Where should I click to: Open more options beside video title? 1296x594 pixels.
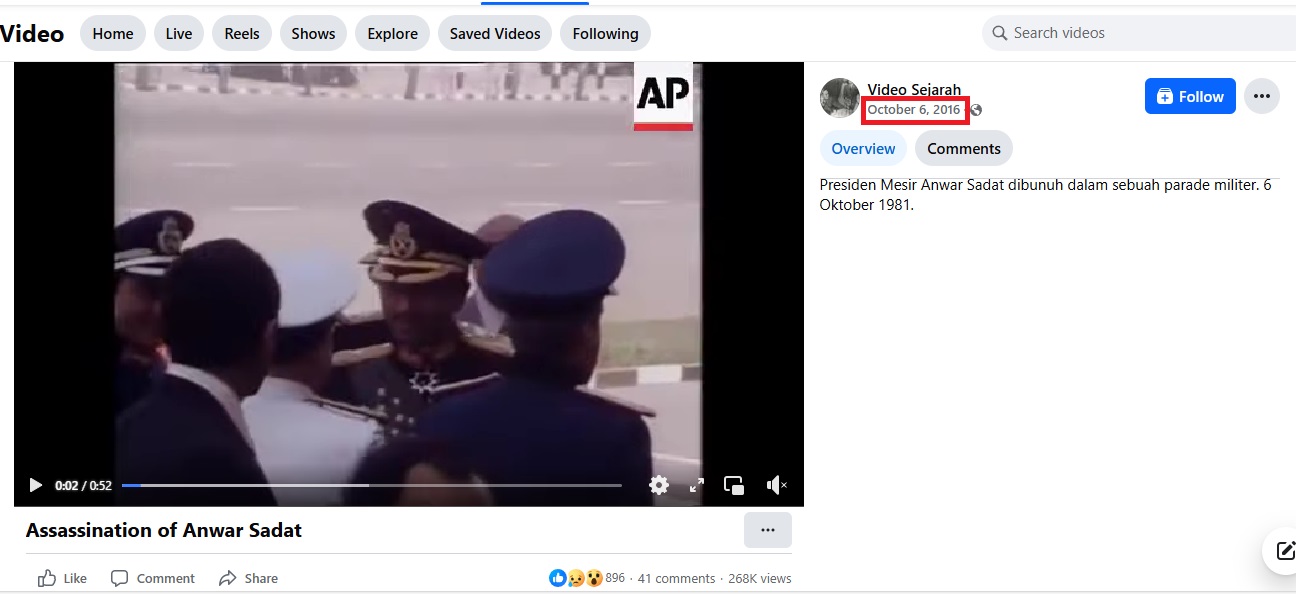pos(767,530)
